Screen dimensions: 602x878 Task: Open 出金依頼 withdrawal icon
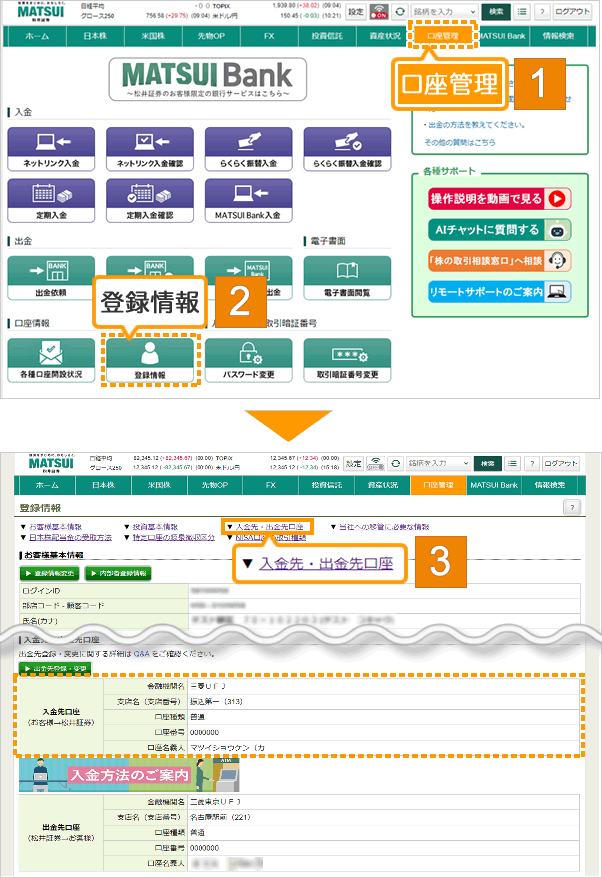(x=51, y=278)
